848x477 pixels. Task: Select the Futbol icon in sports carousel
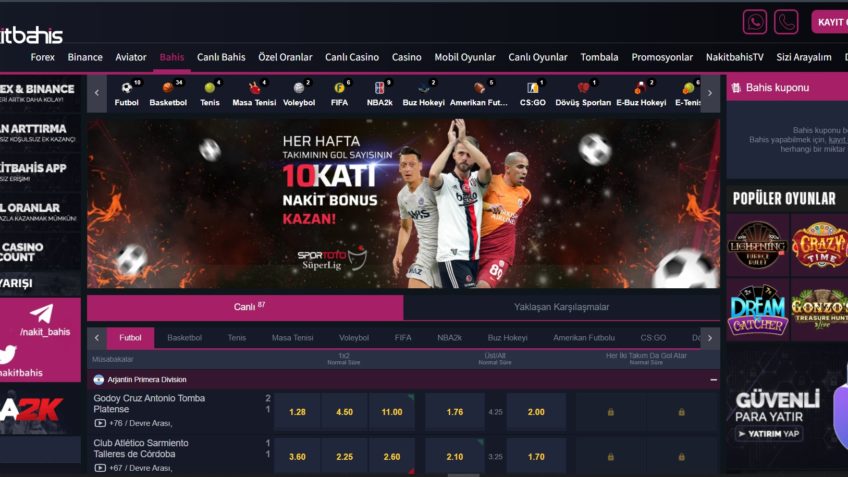127,93
